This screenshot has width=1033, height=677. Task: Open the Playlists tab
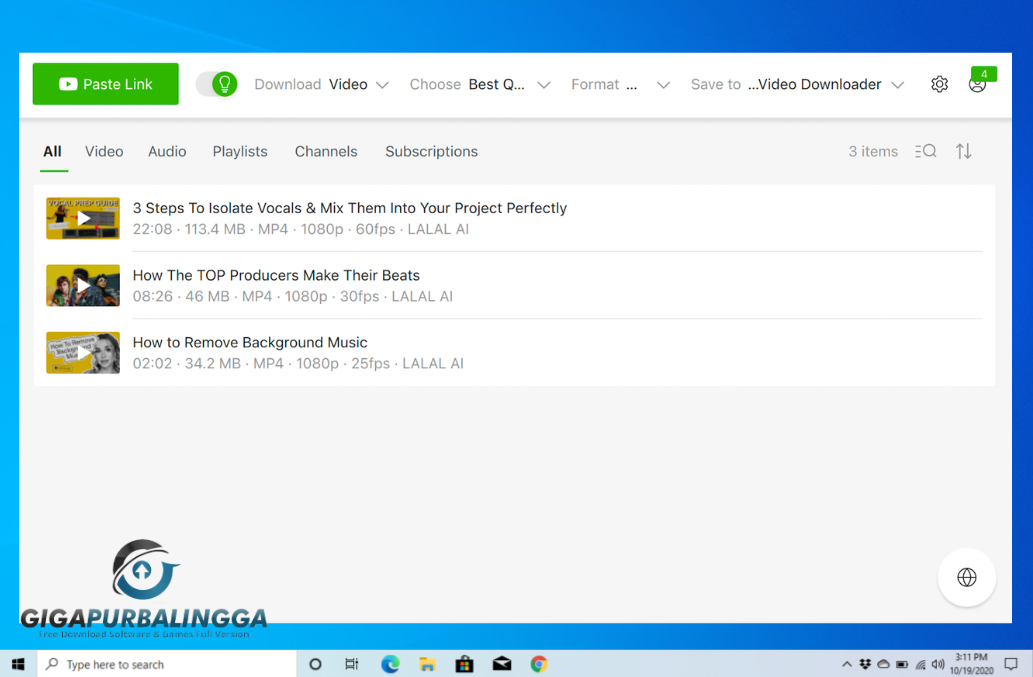(x=239, y=151)
